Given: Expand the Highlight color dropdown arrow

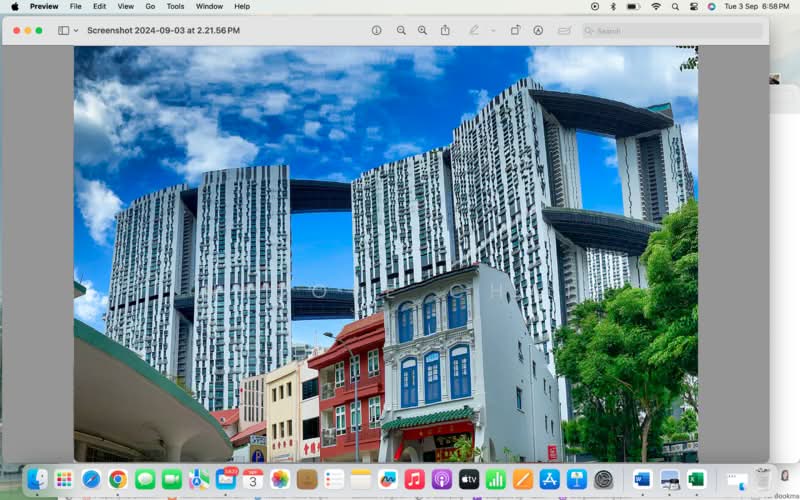Looking at the screenshot, I should coord(493,31).
